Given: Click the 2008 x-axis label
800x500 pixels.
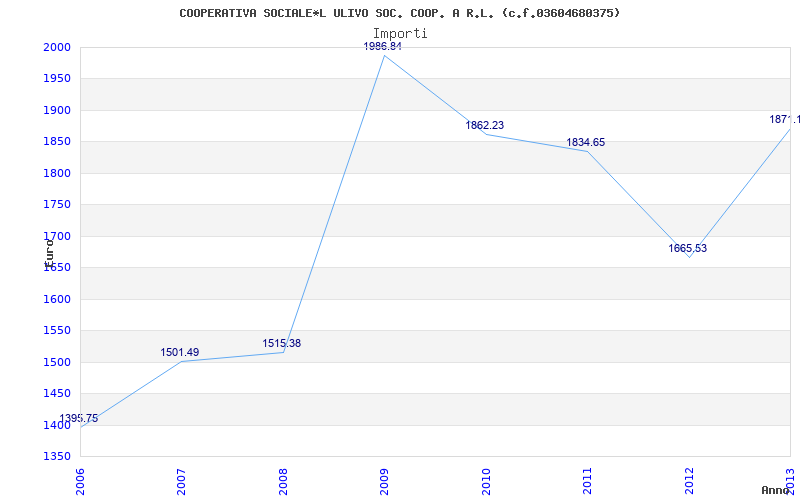Looking at the screenshot, I should pos(283,481).
